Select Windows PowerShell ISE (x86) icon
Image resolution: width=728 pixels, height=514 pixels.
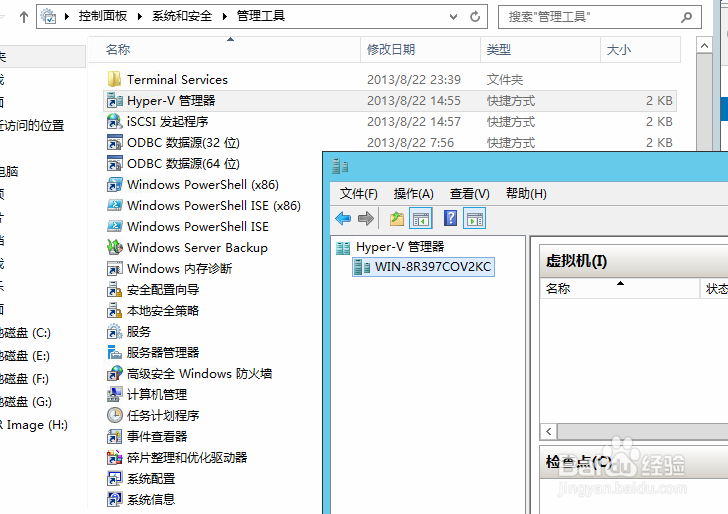[114, 205]
